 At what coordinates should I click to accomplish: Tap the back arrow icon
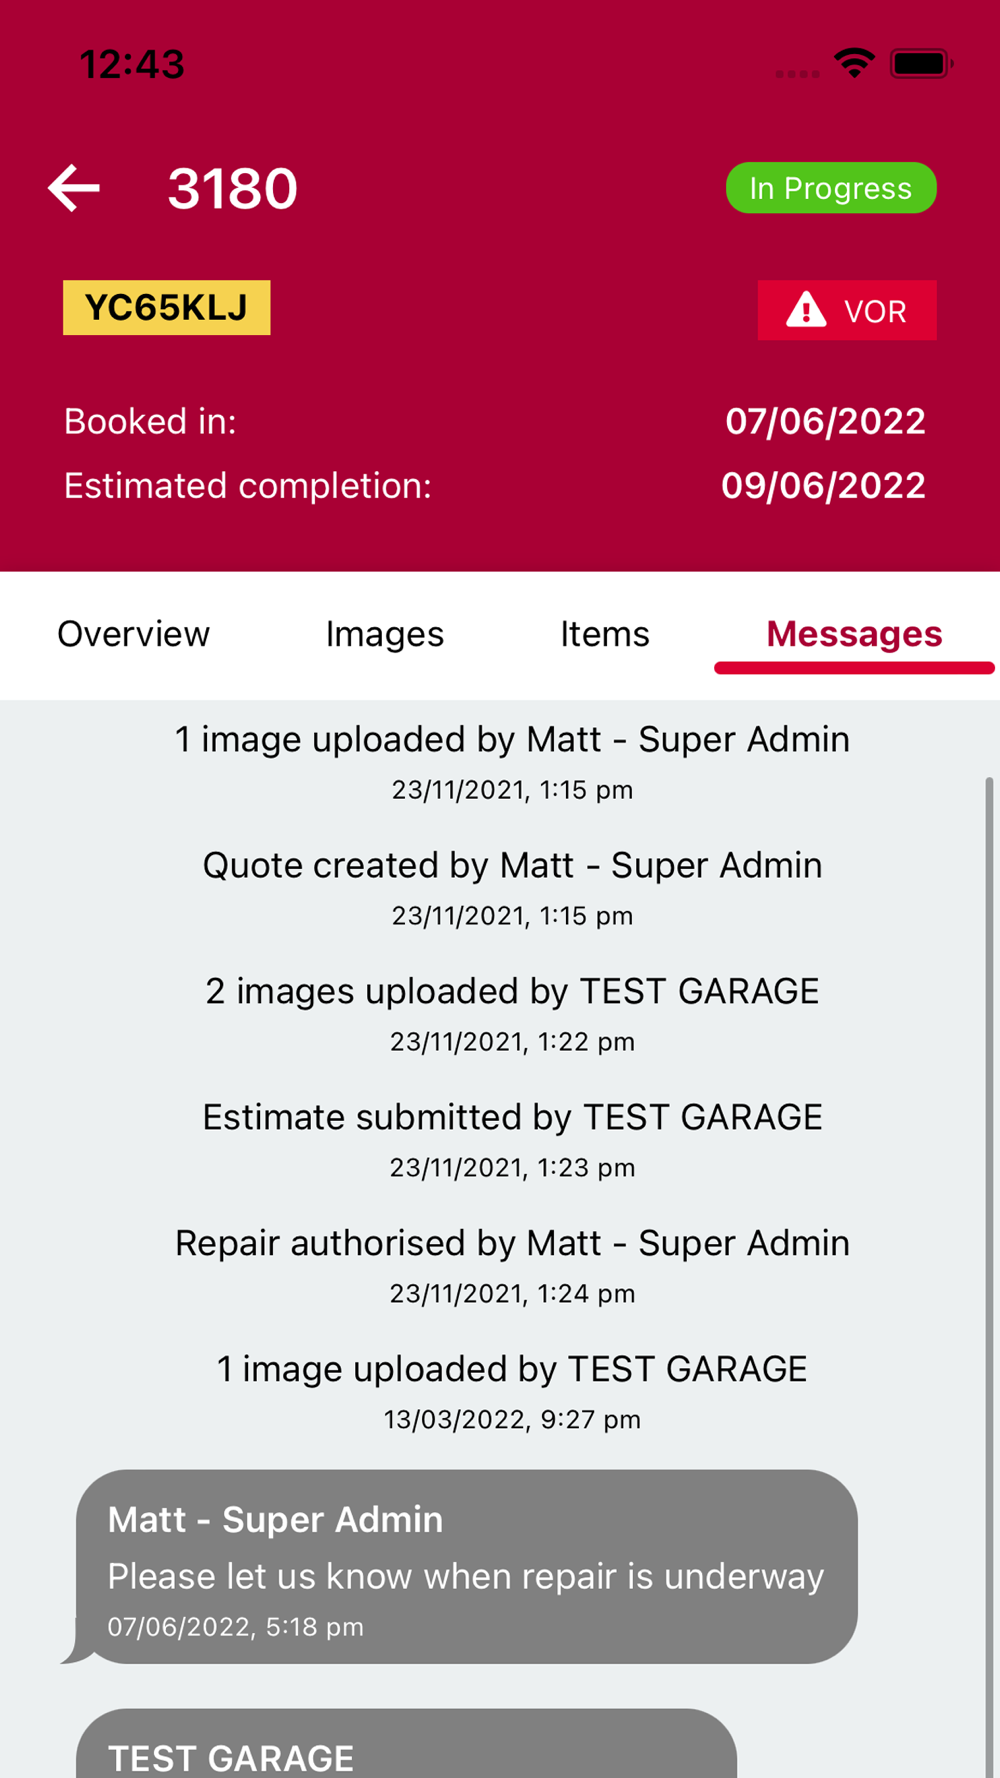(x=74, y=188)
